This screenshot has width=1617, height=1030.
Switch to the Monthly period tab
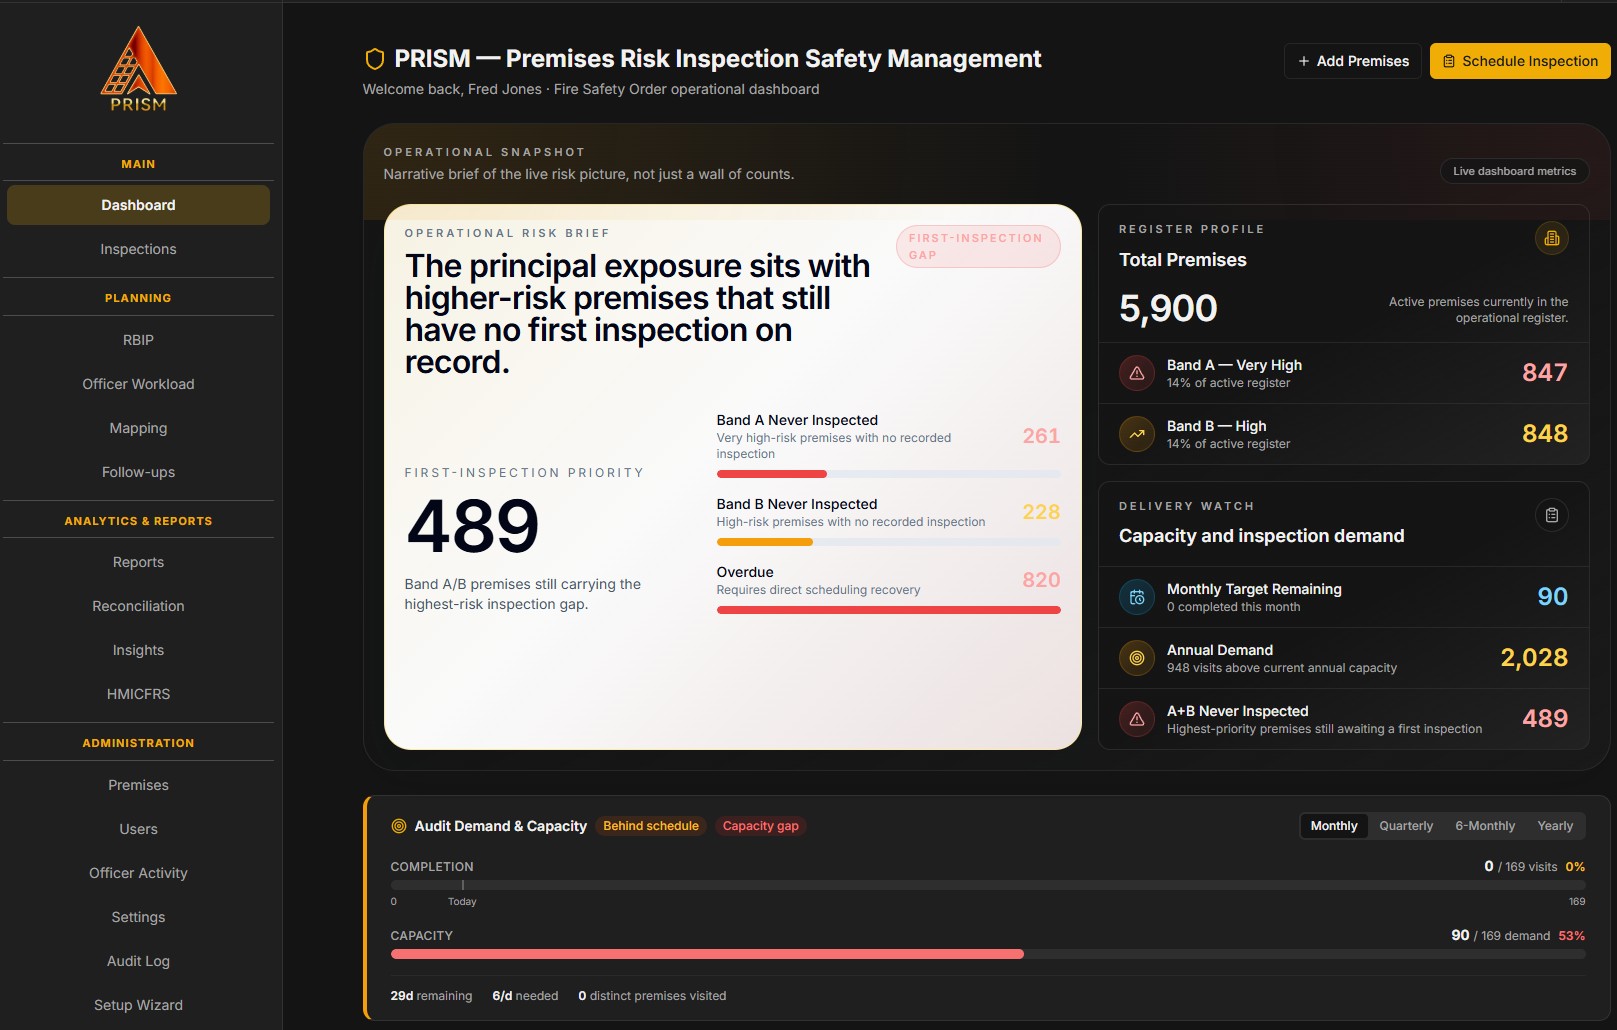[1334, 826]
